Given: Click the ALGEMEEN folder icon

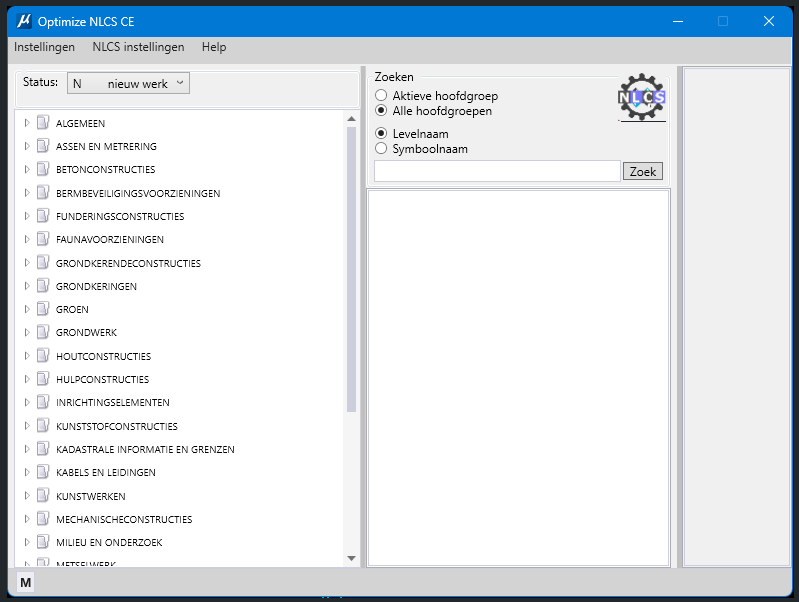Looking at the screenshot, I should pyautogui.click(x=43, y=122).
